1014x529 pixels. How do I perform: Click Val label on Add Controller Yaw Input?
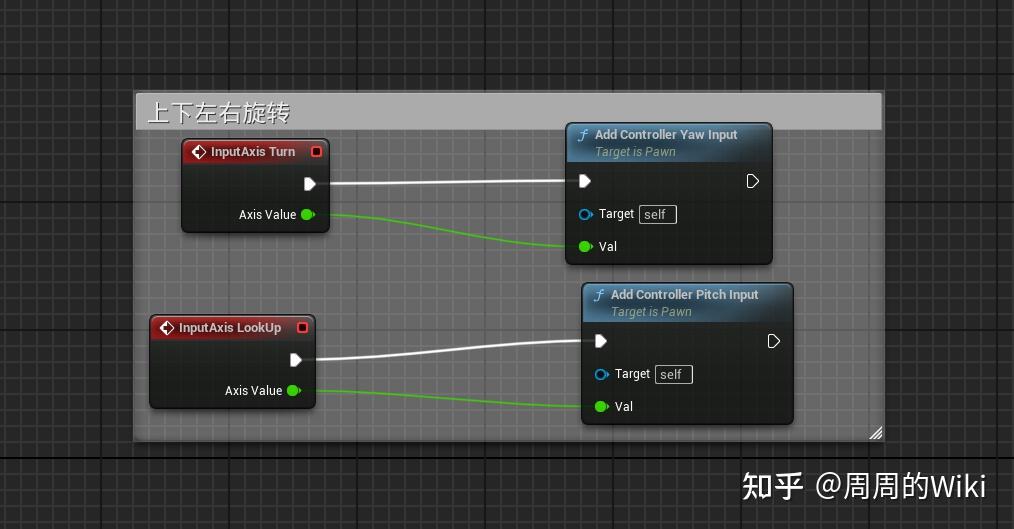point(608,246)
